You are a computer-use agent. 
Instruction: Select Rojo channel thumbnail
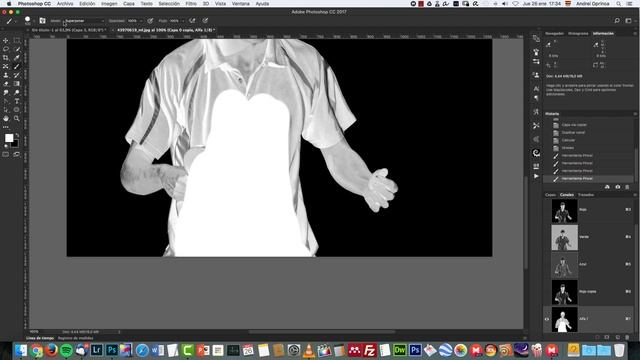point(564,211)
